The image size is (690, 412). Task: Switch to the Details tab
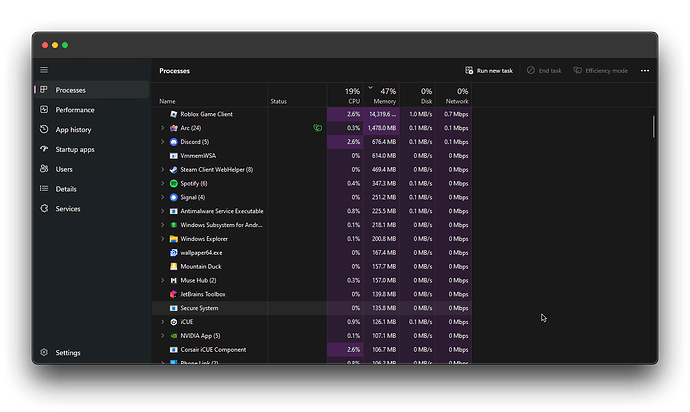point(66,188)
